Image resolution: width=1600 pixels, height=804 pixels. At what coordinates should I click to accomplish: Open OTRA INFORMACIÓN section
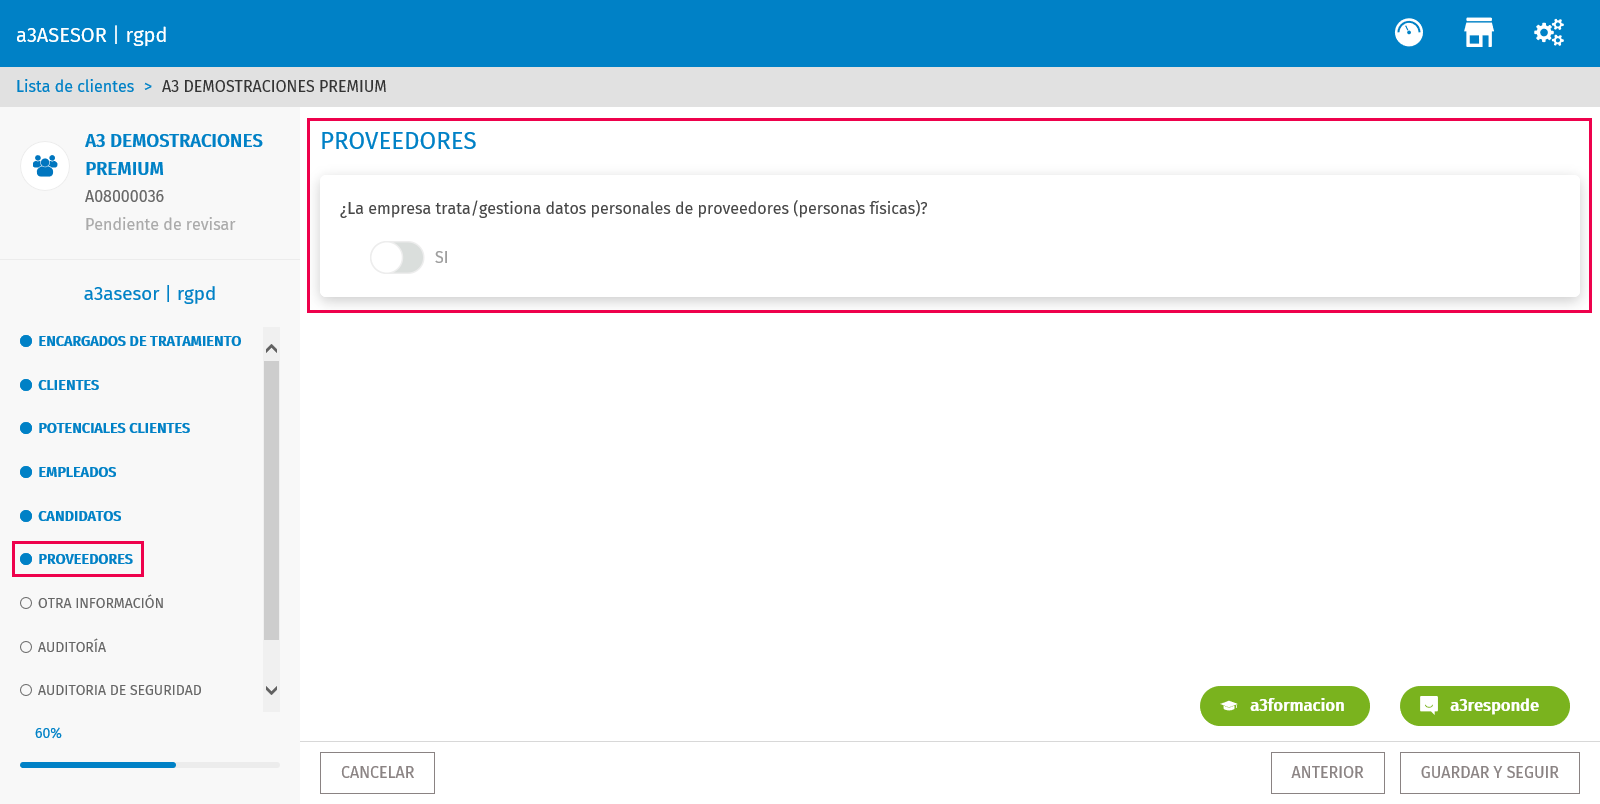click(x=101, y=603)
